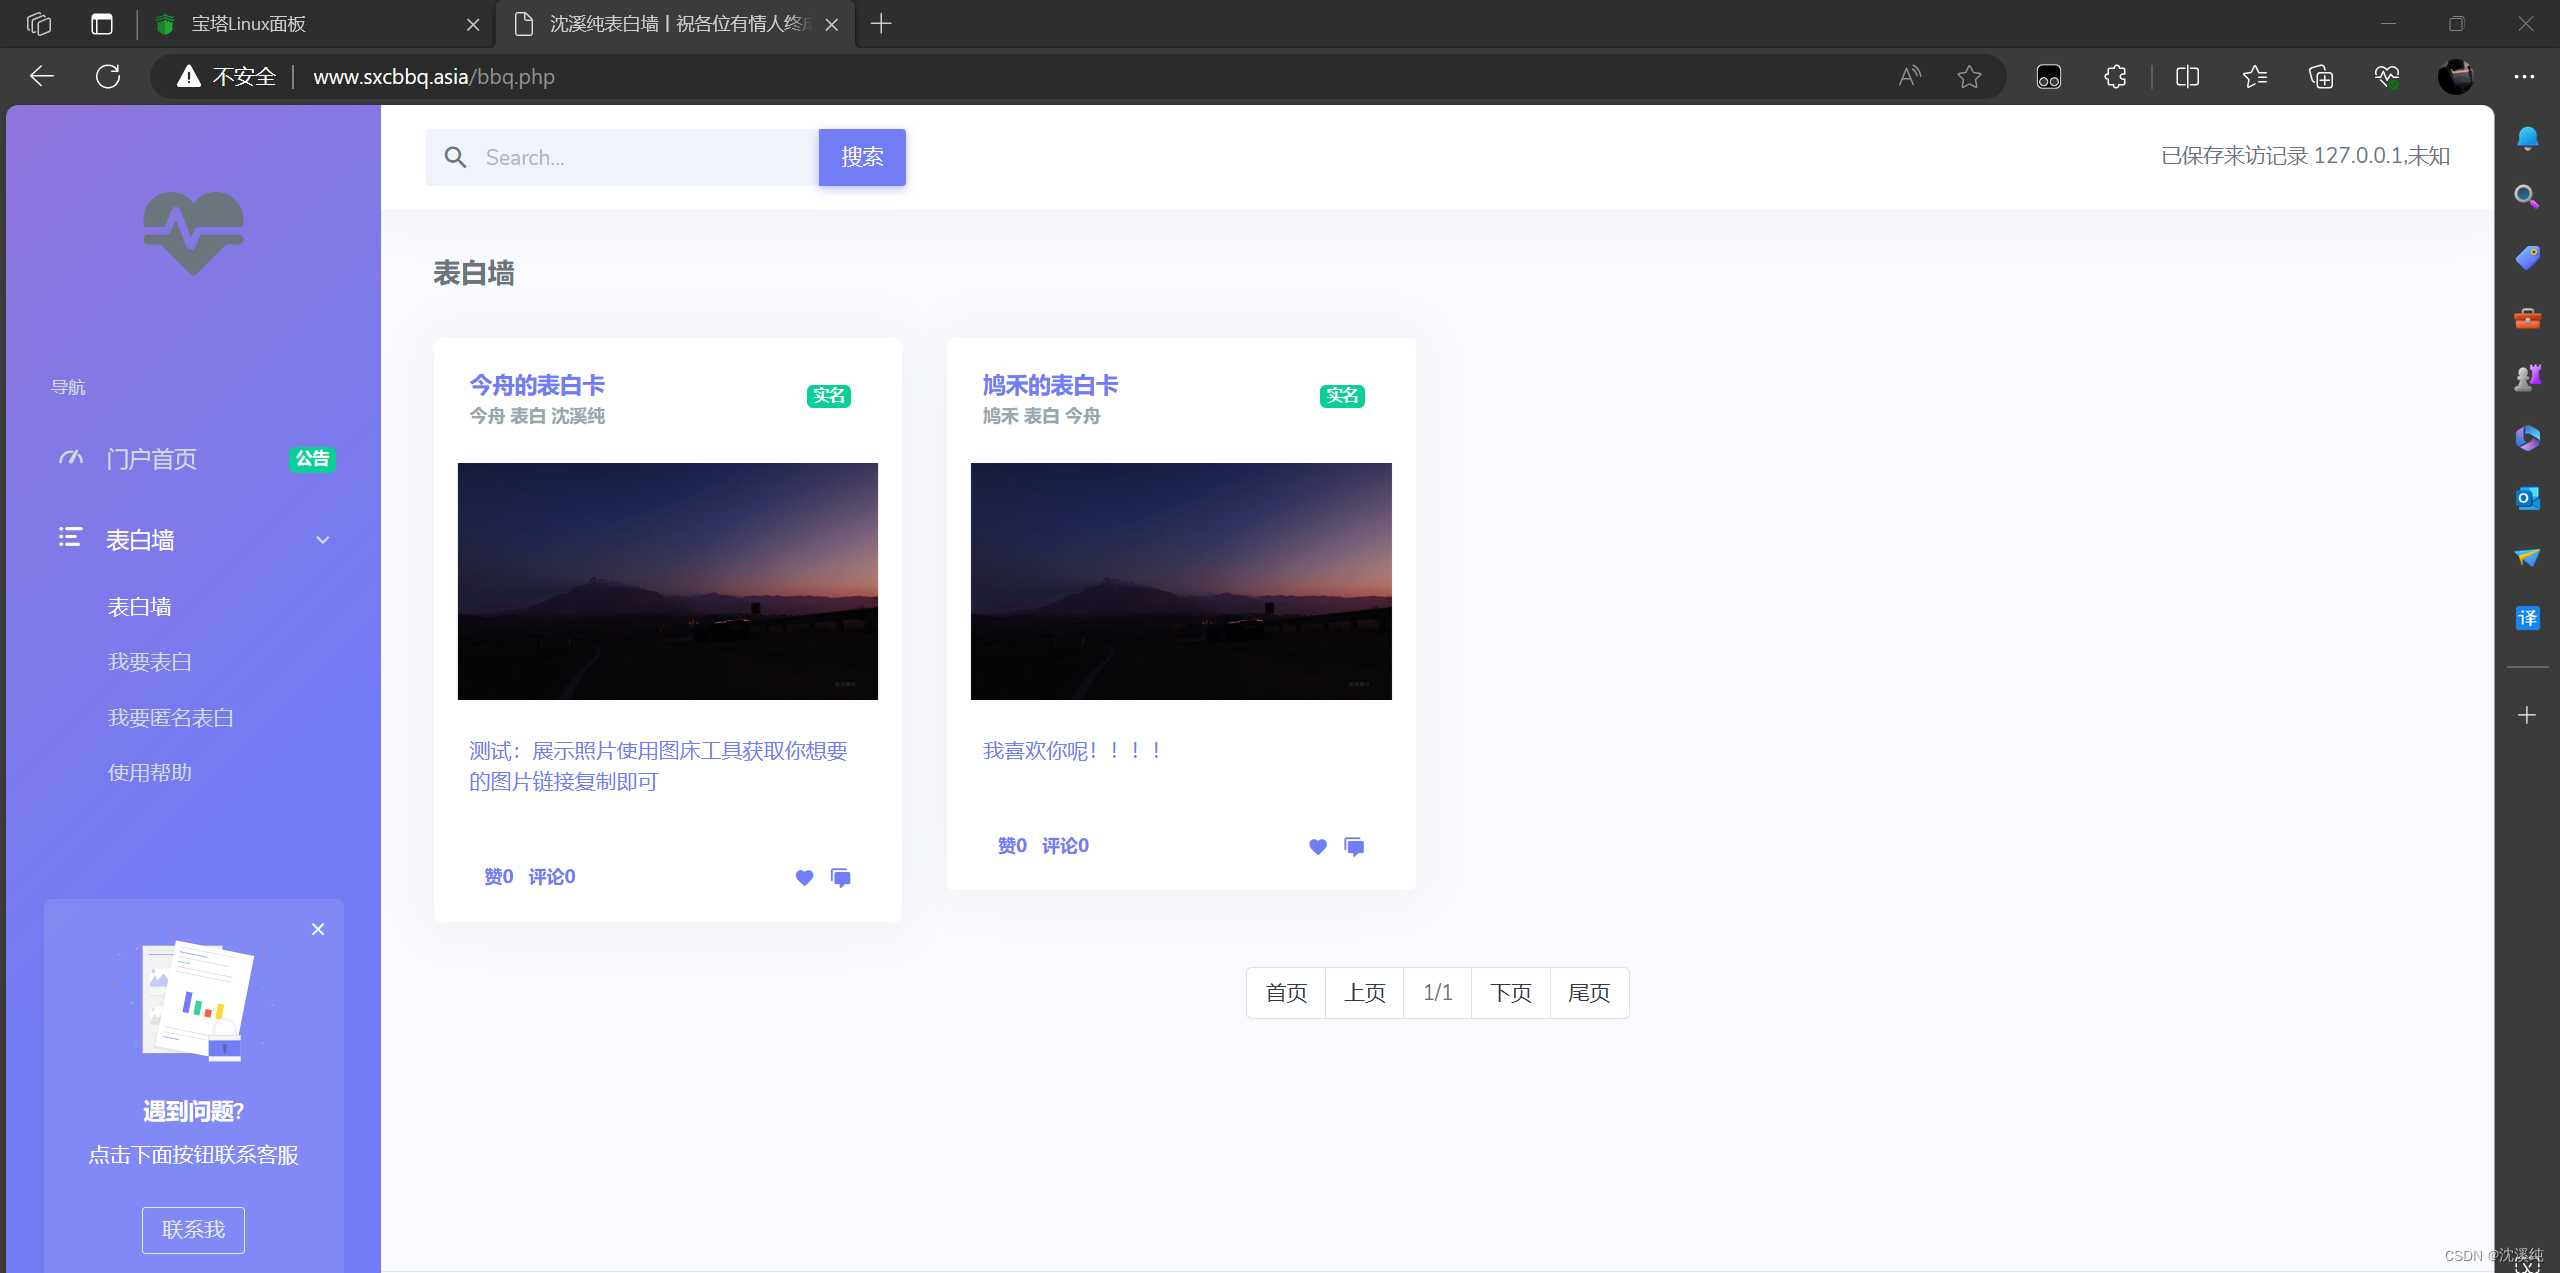This screenshot has width=2560, height=1273.
Task: Click the heart like icon on 鸠禾's card
Action: pyautogui.click(x=1317, y=846)
